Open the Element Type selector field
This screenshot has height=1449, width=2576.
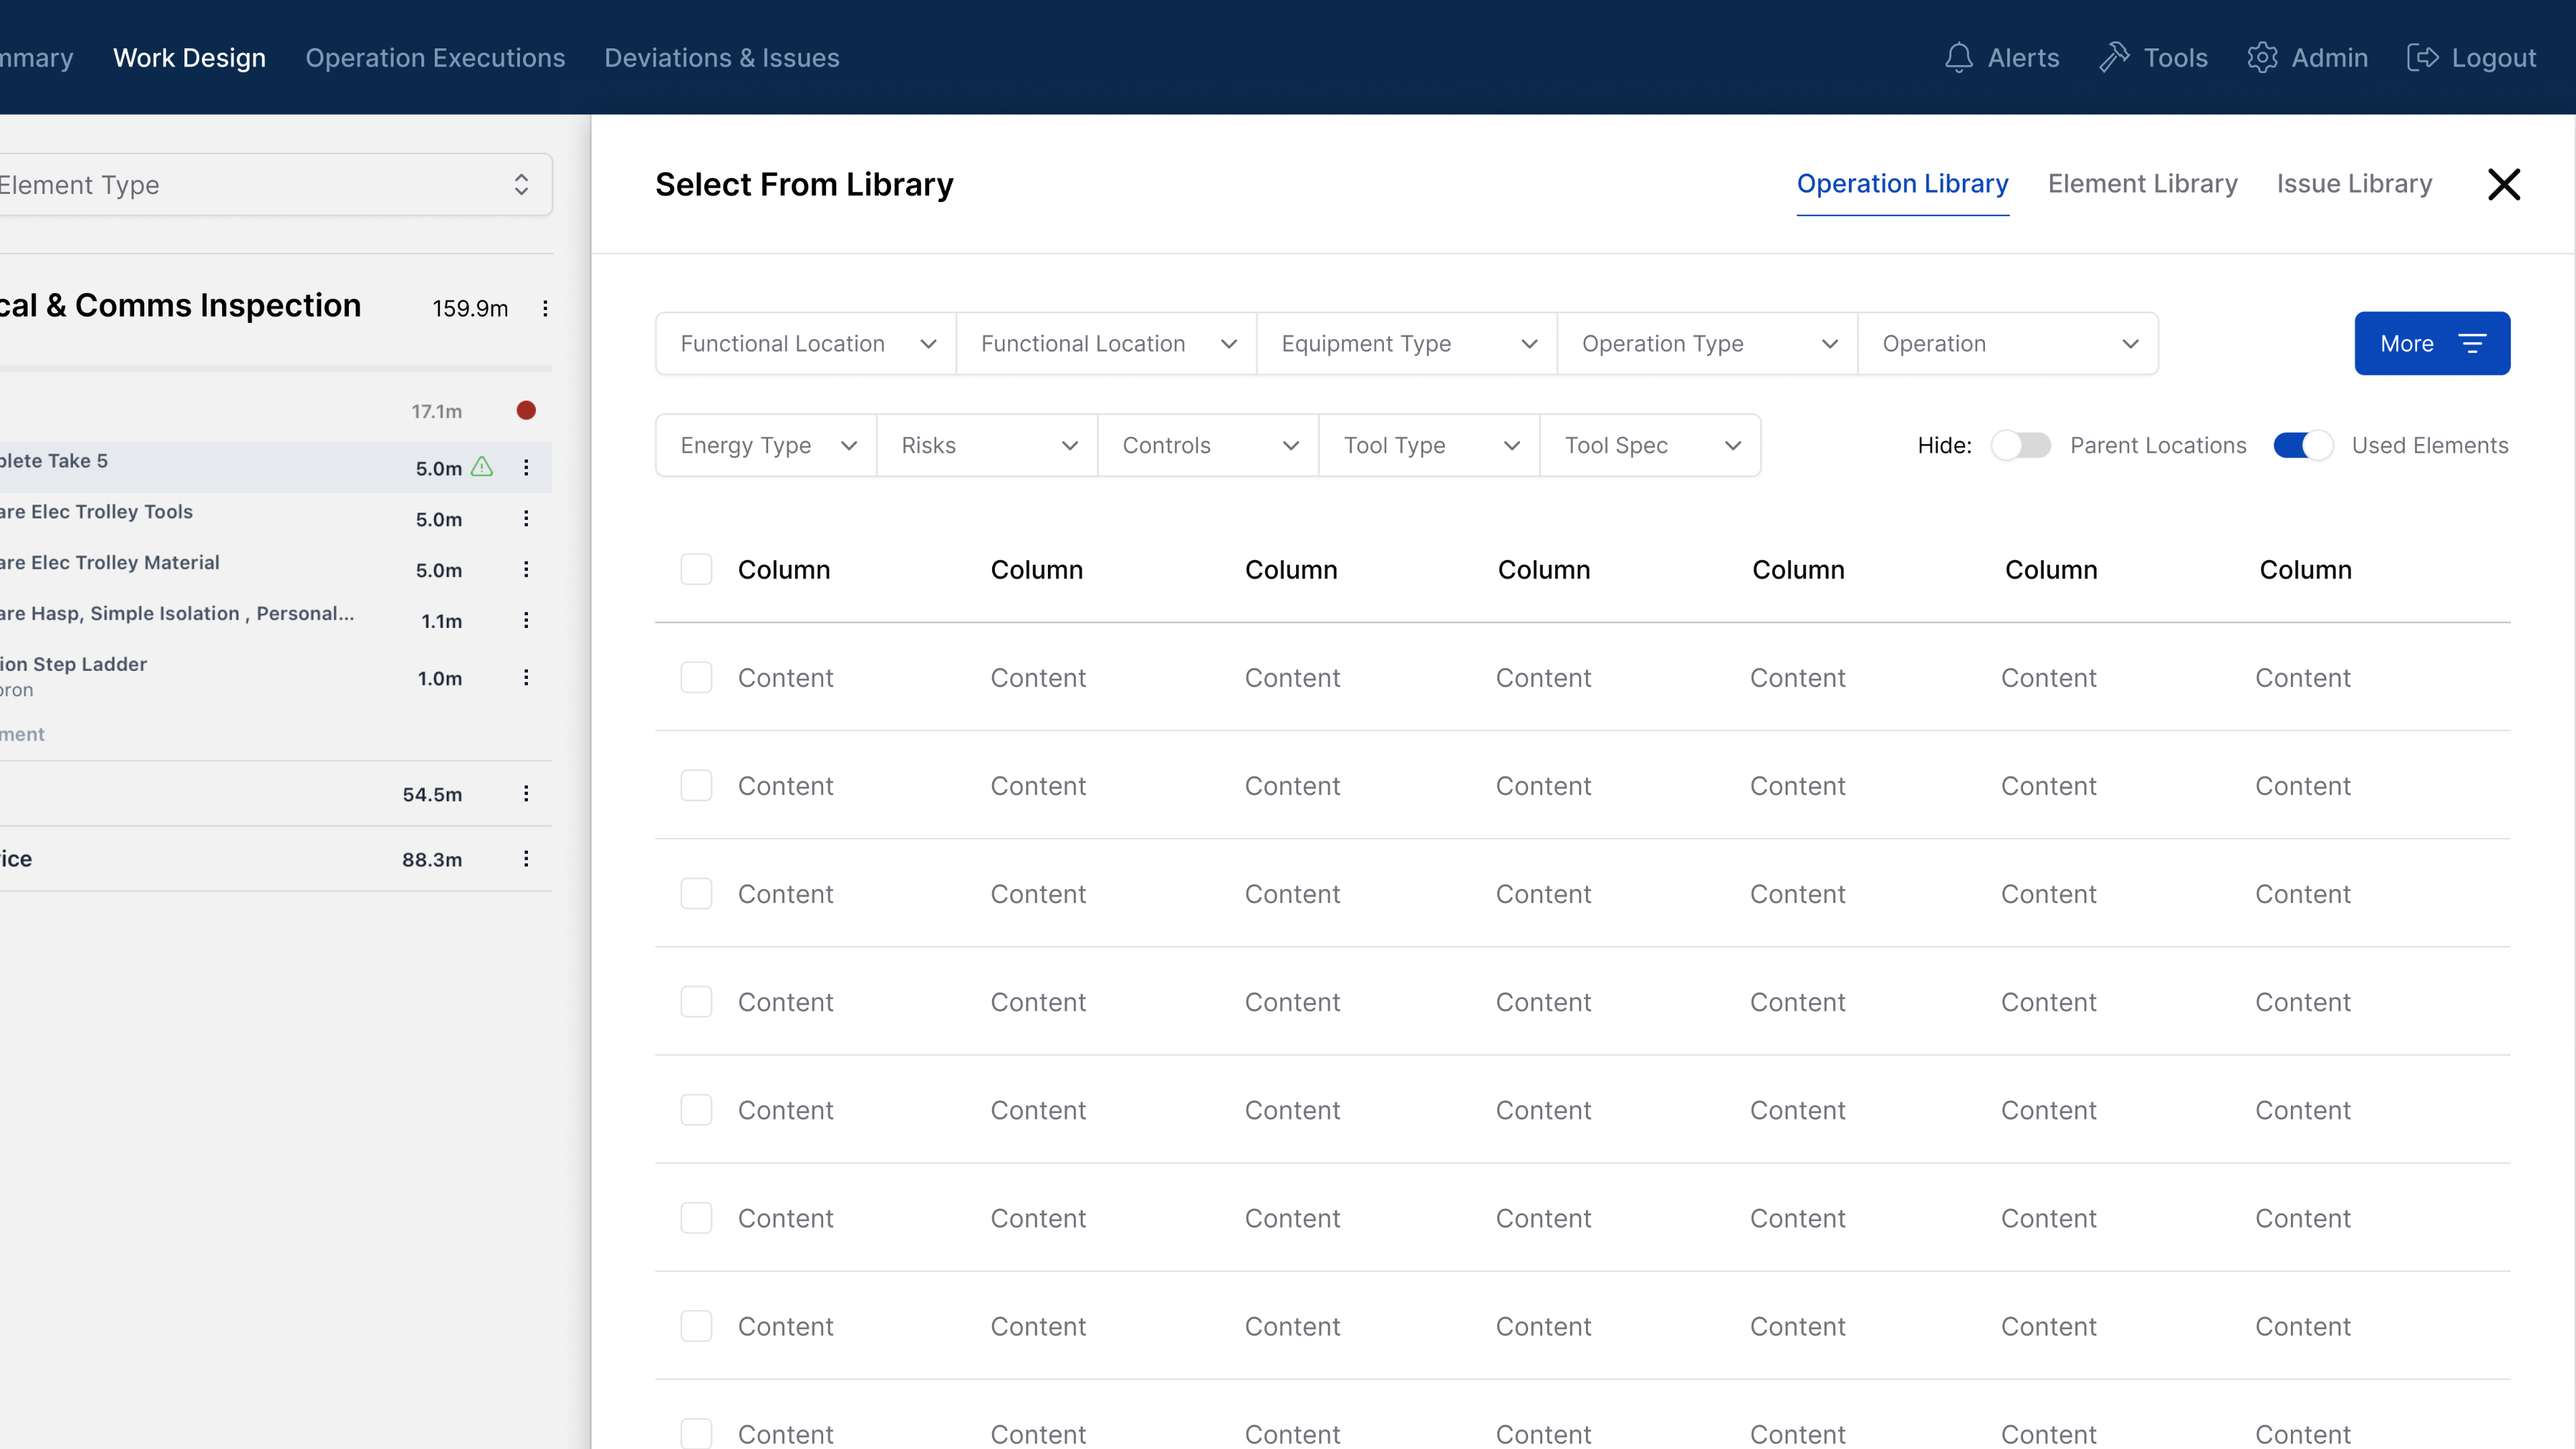(x=270, y=184)
